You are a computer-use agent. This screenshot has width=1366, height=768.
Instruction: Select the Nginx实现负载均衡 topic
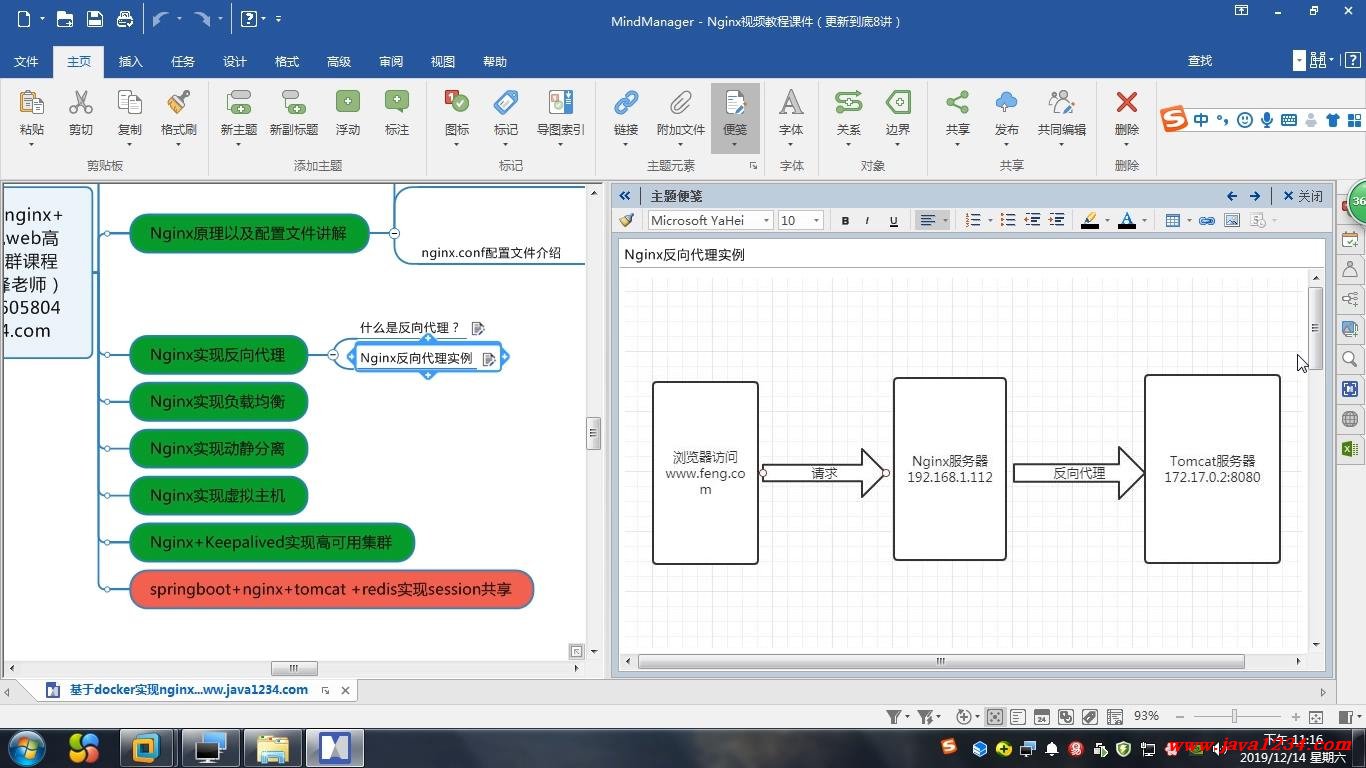218,402
